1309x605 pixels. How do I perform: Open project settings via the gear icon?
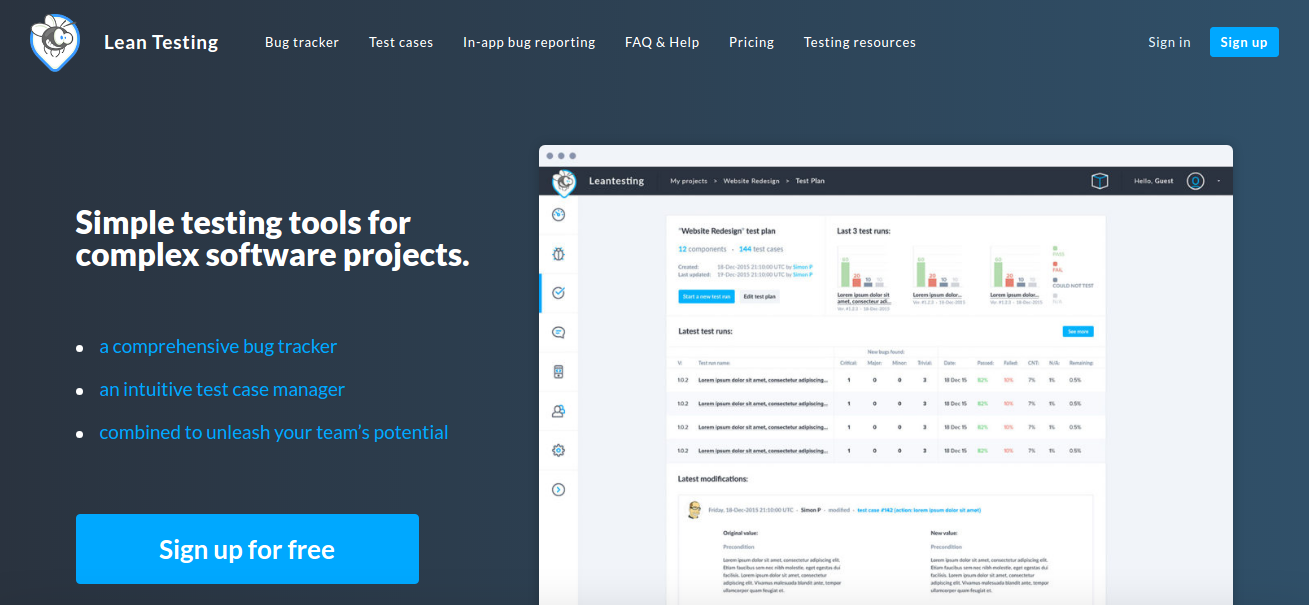coord(558,450)
